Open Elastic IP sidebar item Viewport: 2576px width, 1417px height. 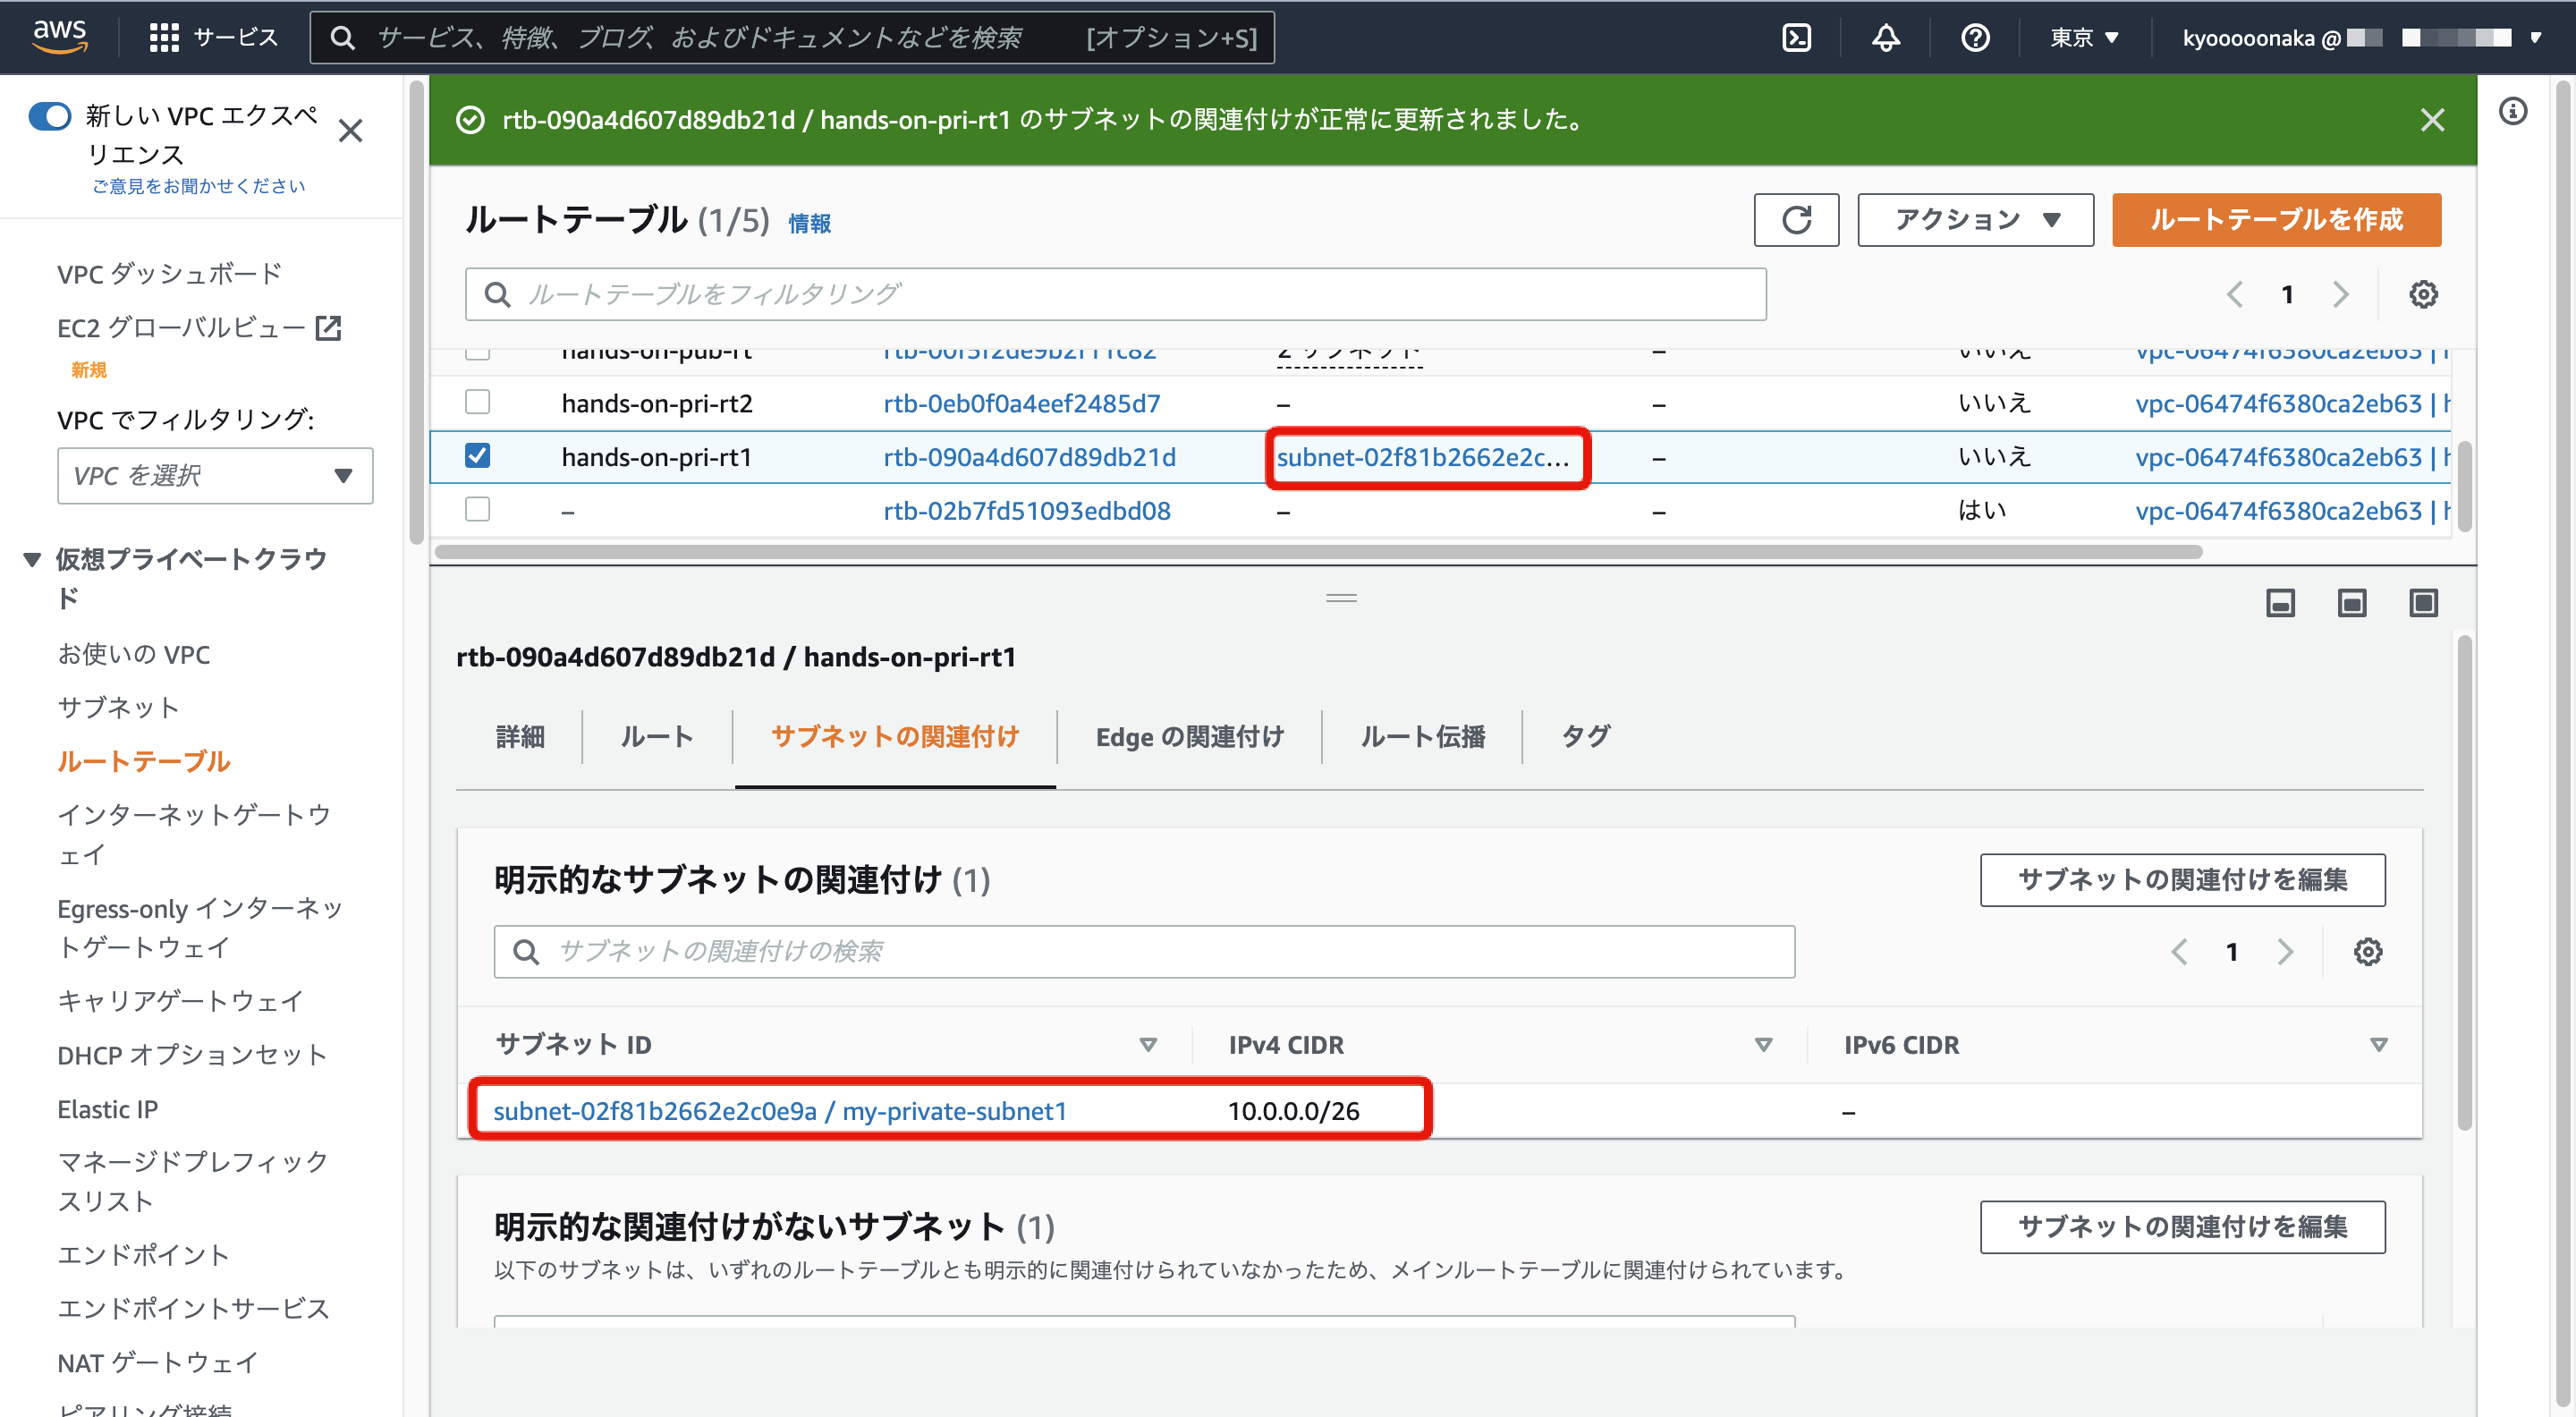click(x=107, y=1109)
